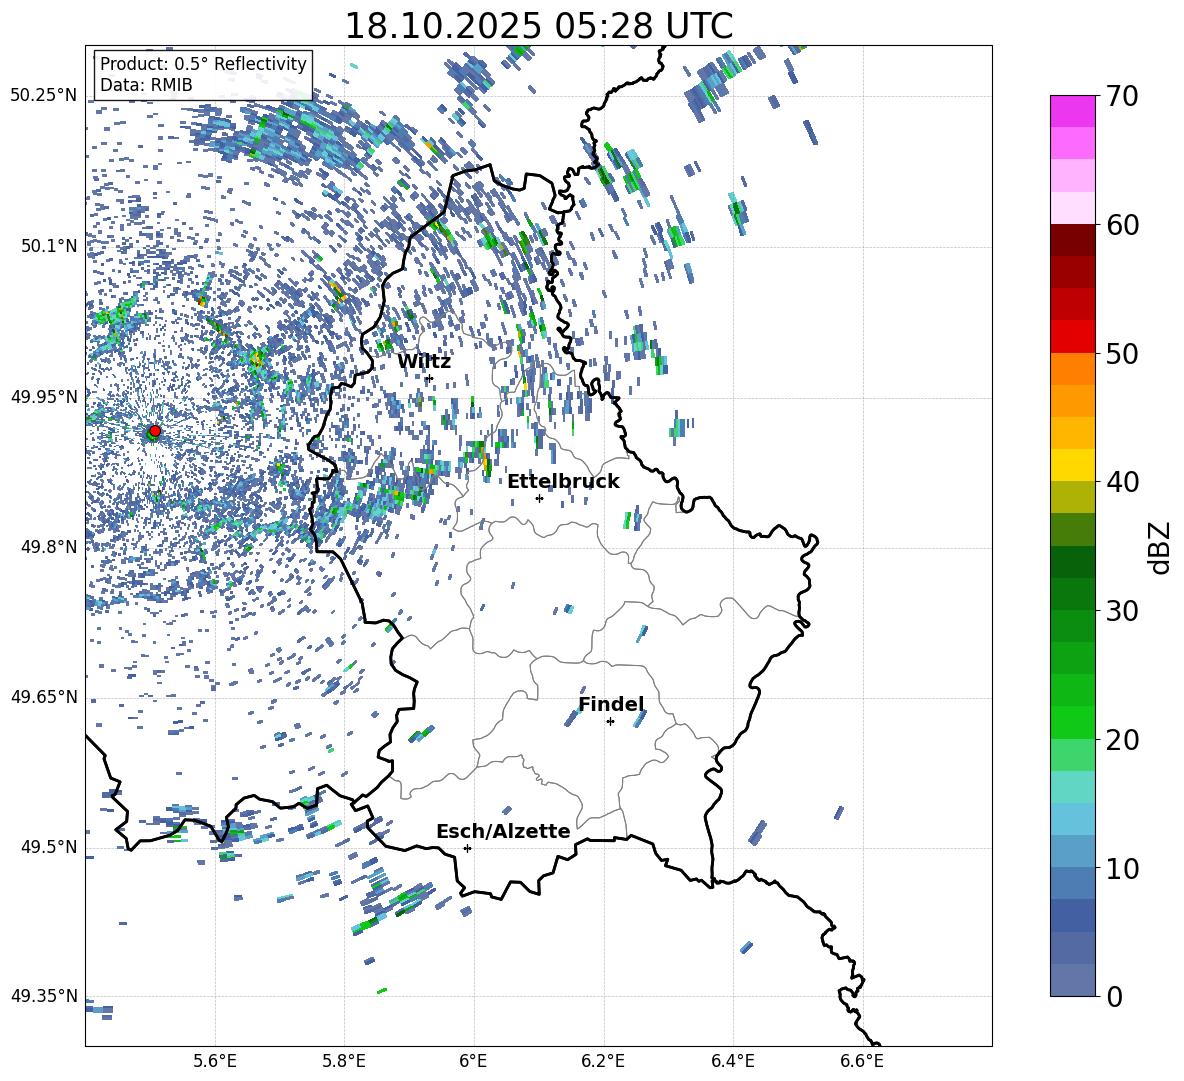Click the 49.35°N latitude label
Viewport: 1184px width, 1081px height.
pyautogui.click(x=44, y=996)
